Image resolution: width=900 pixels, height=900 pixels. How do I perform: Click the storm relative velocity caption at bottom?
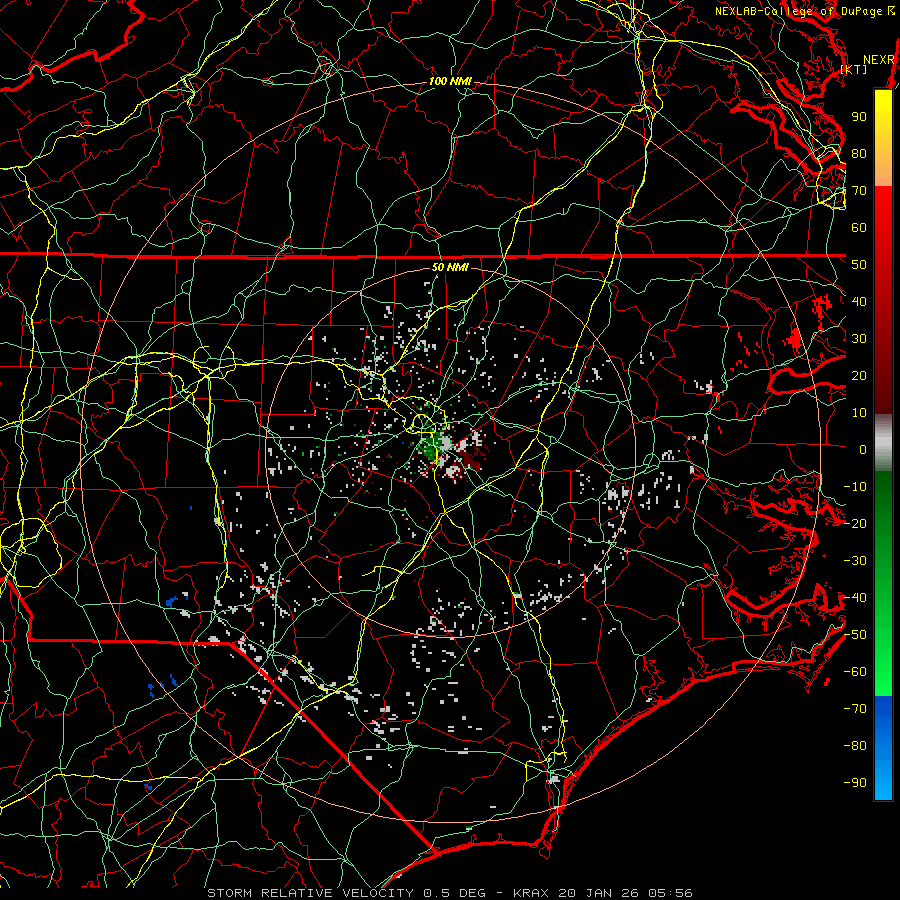tap(450, 893)
